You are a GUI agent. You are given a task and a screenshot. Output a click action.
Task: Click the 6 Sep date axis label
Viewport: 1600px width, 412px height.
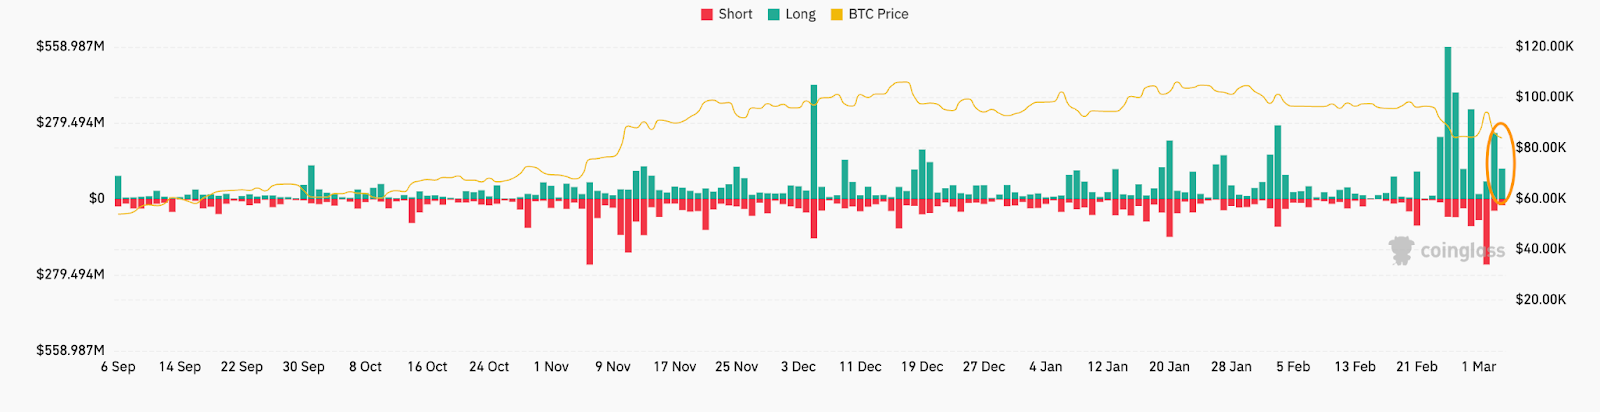(118, 367)
